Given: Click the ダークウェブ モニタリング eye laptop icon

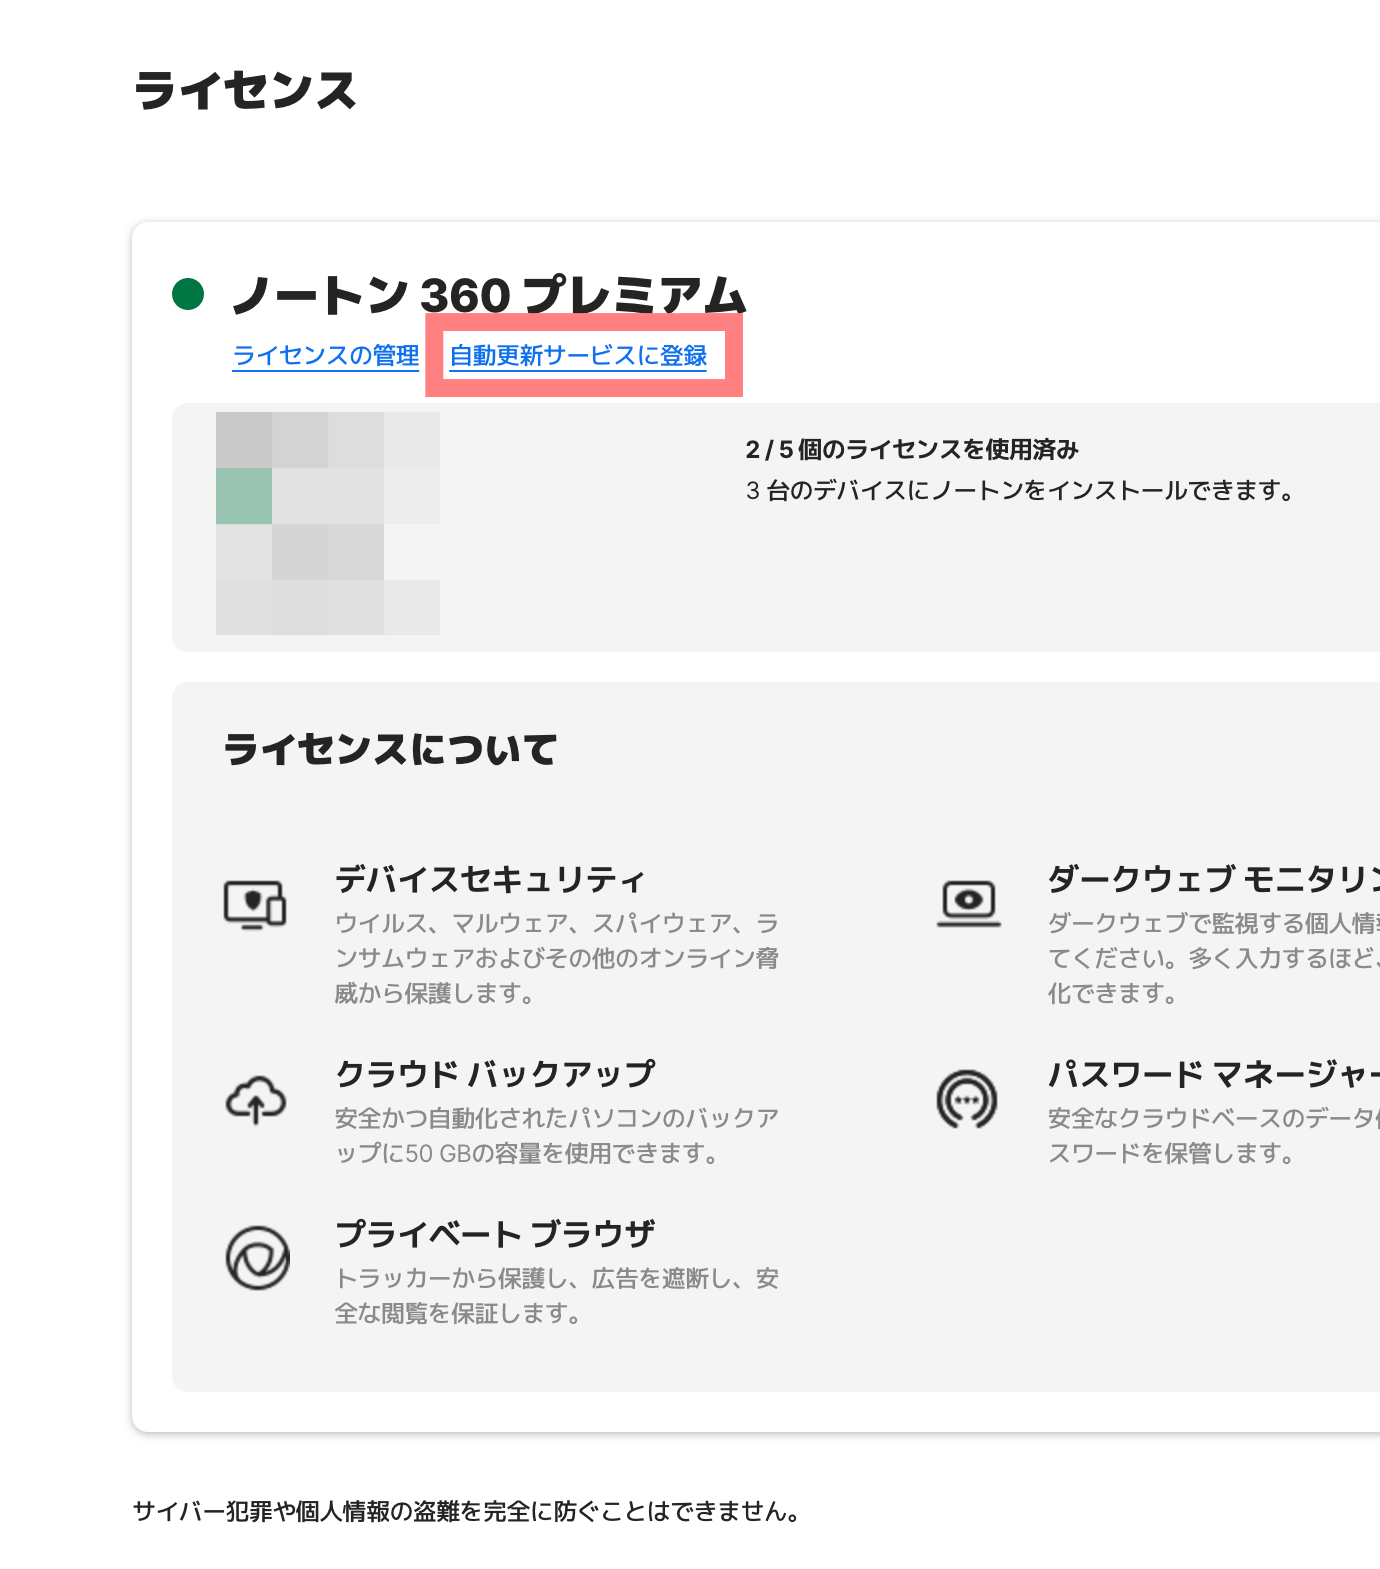Looking at the screenshot, I should [968, 904].
